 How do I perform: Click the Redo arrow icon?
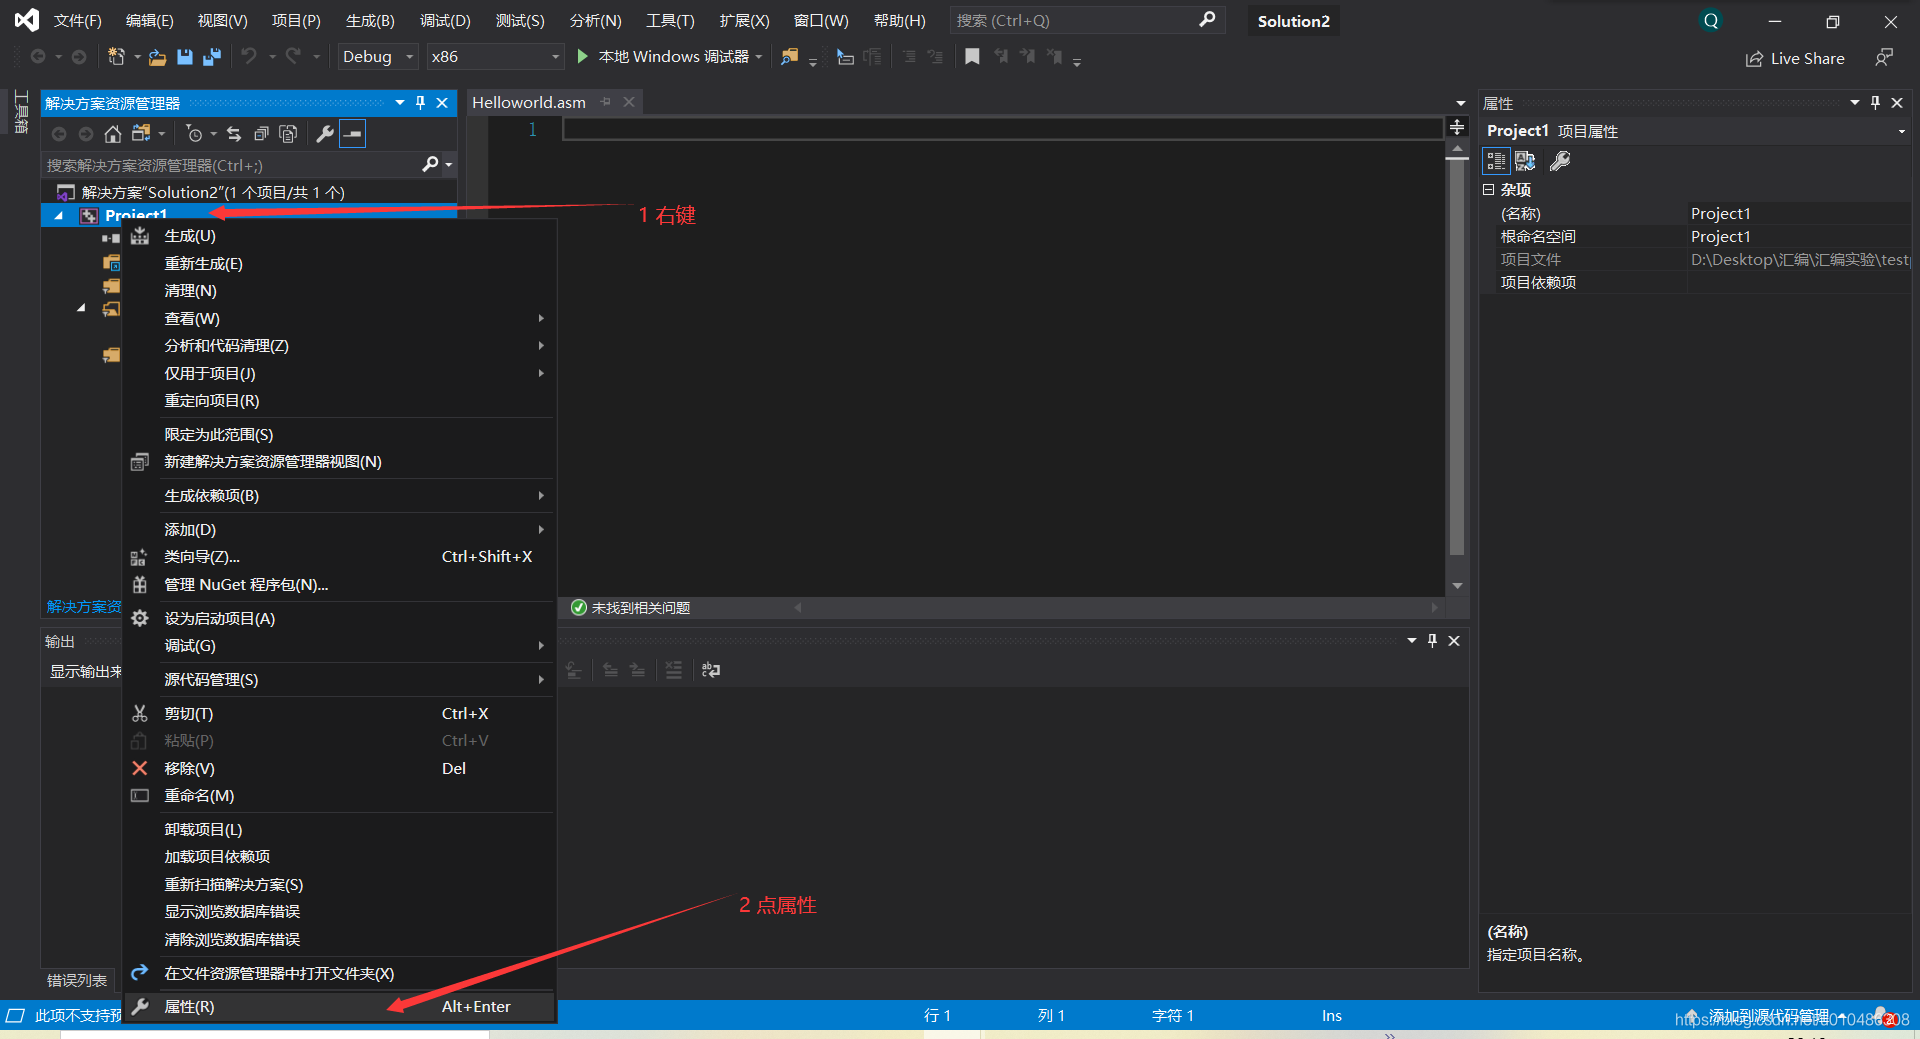(x=293, y=57)
